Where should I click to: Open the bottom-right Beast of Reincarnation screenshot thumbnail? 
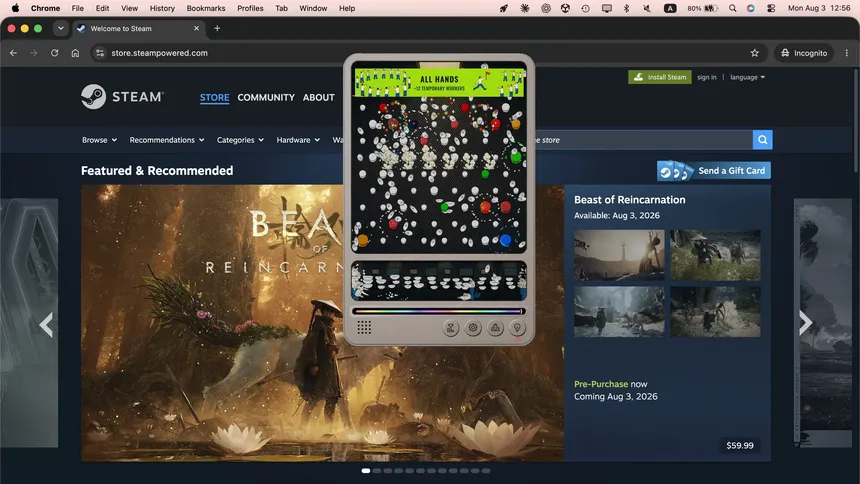715,312
